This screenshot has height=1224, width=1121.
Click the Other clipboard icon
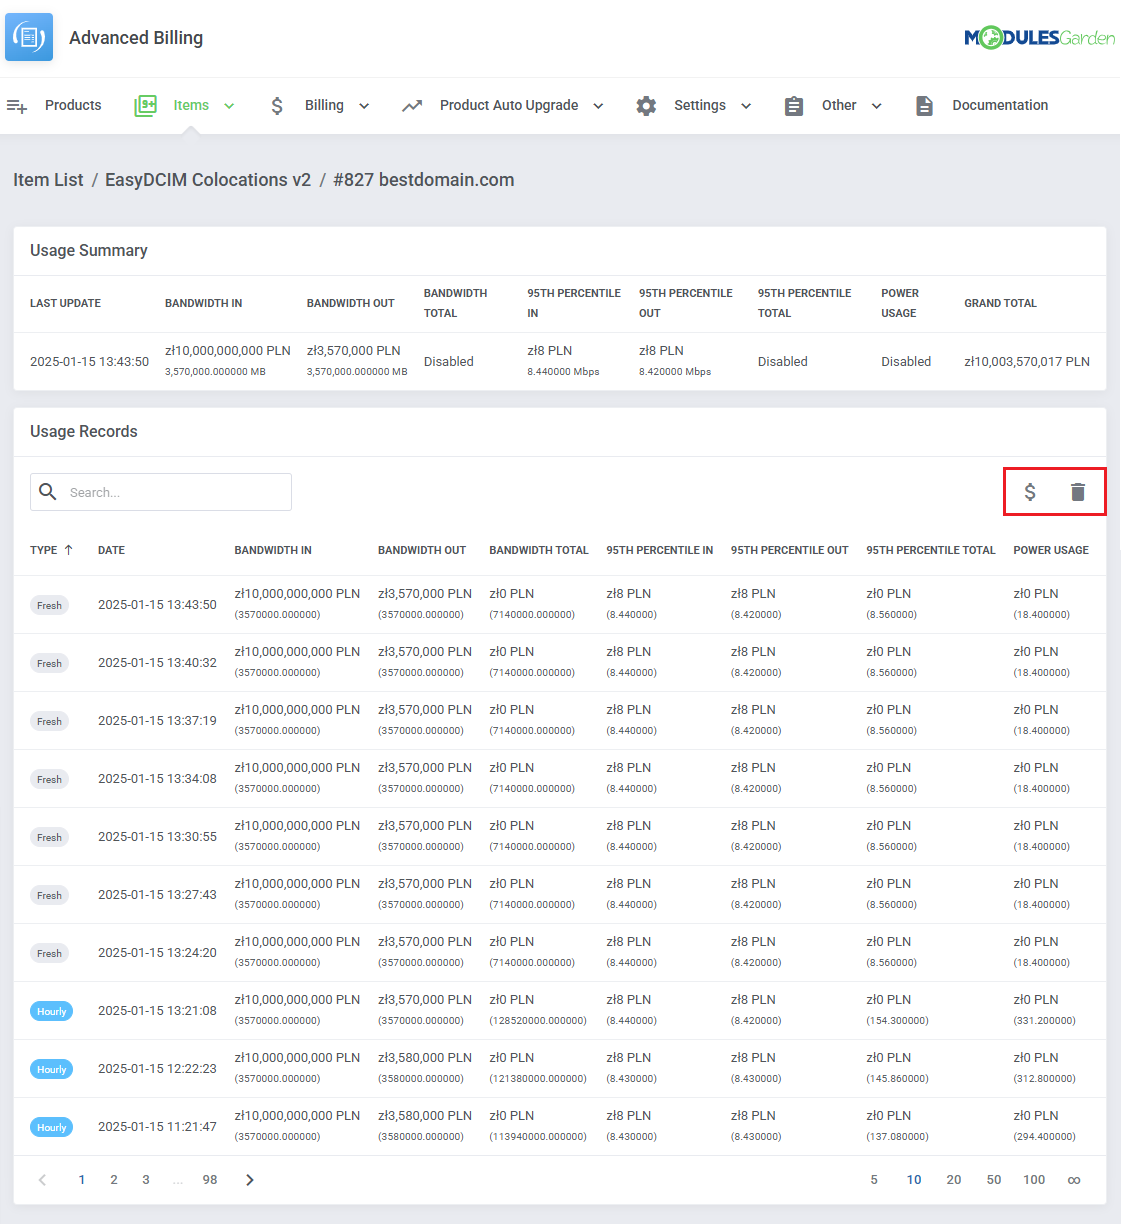point(794,105)
